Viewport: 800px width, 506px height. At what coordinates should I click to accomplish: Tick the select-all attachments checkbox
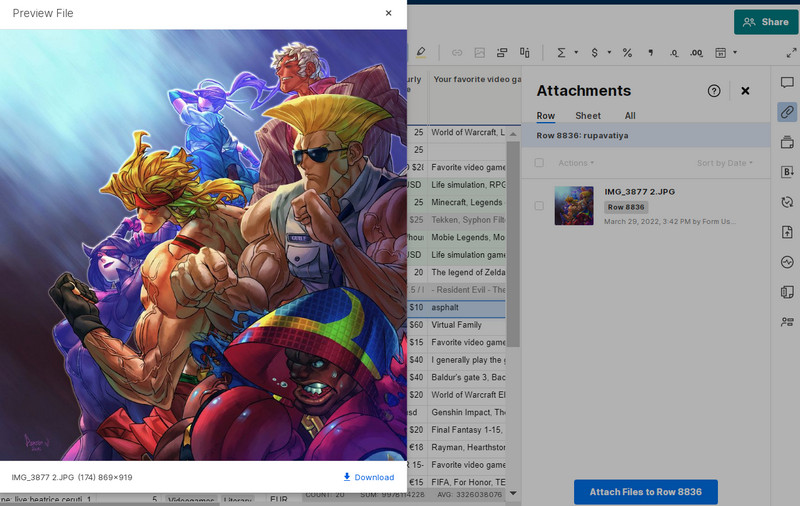pos(539,163)
